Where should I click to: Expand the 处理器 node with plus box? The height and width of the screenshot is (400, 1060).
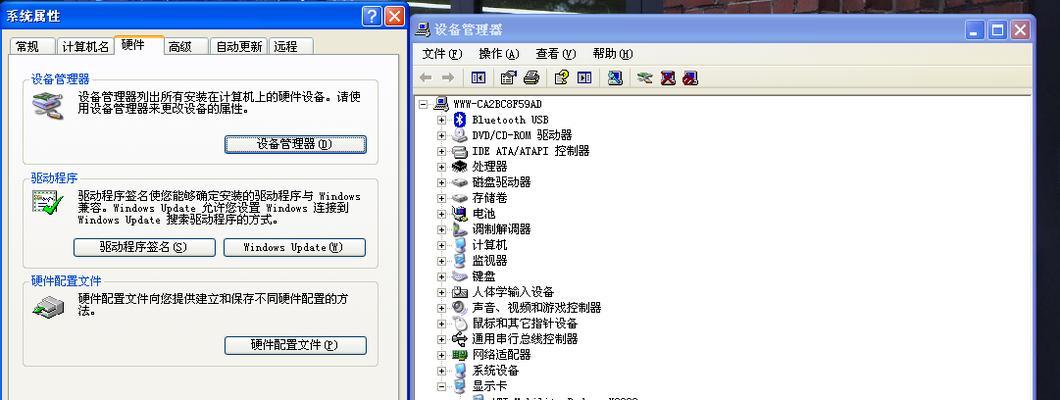441,166
